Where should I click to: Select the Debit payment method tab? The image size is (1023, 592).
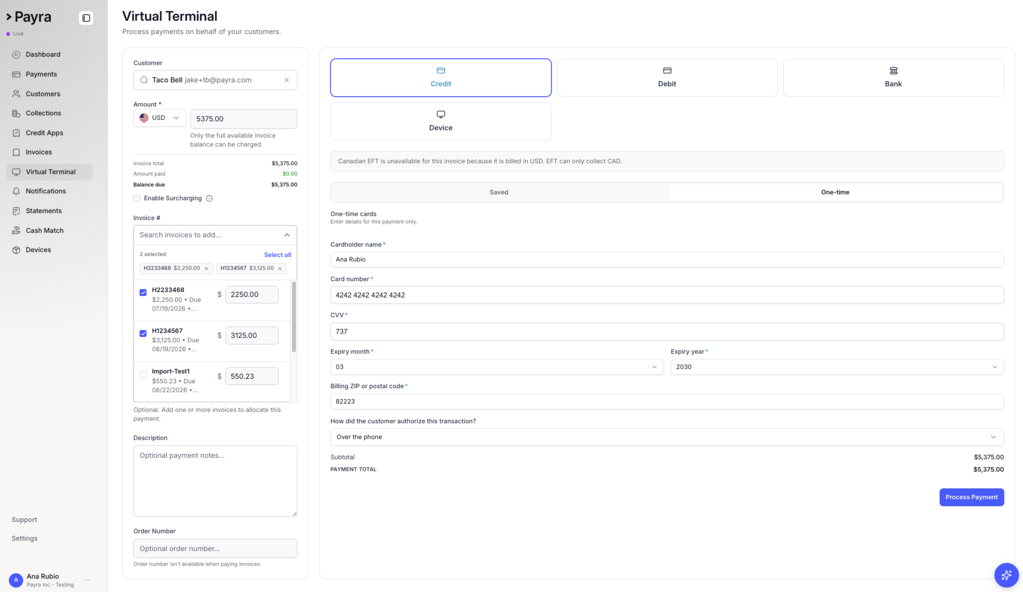[667, 78]
